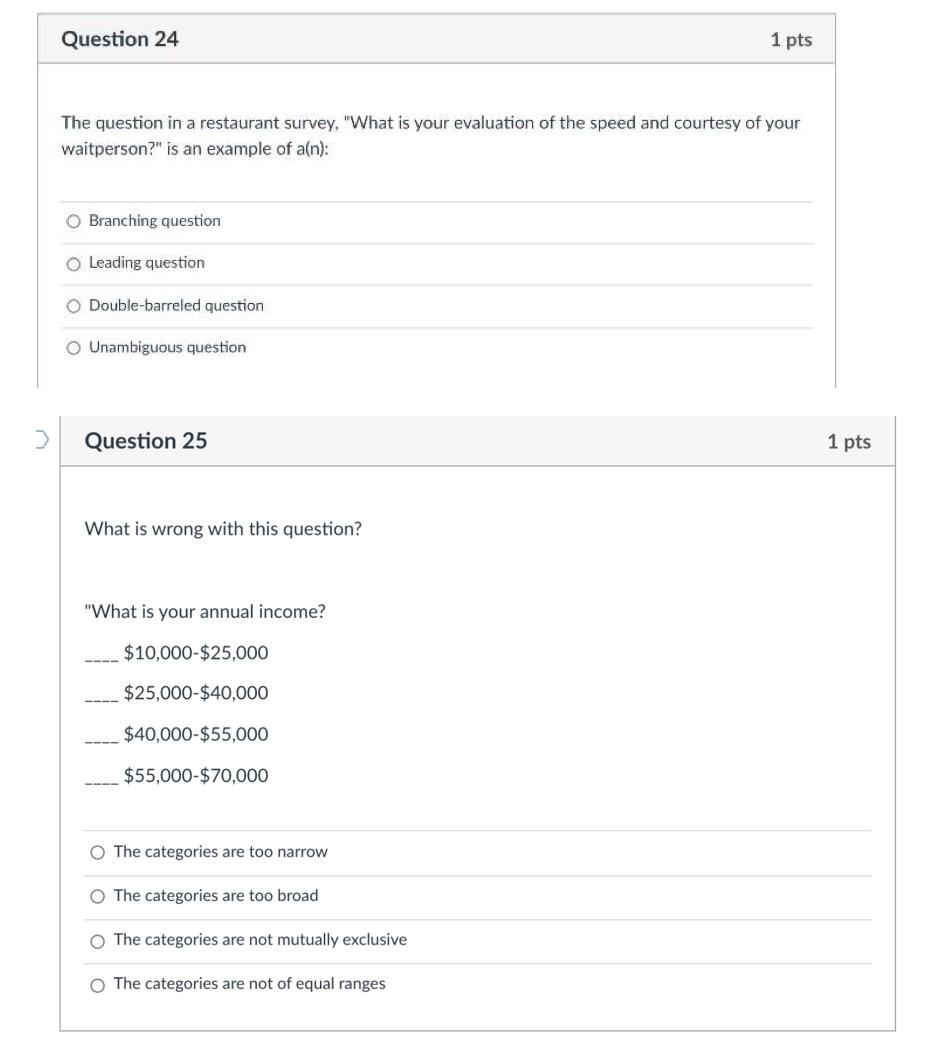This screenshot has width=950, height=1044.
Task: Pick the Unambiguous question choice
Action: coord(73,347)
